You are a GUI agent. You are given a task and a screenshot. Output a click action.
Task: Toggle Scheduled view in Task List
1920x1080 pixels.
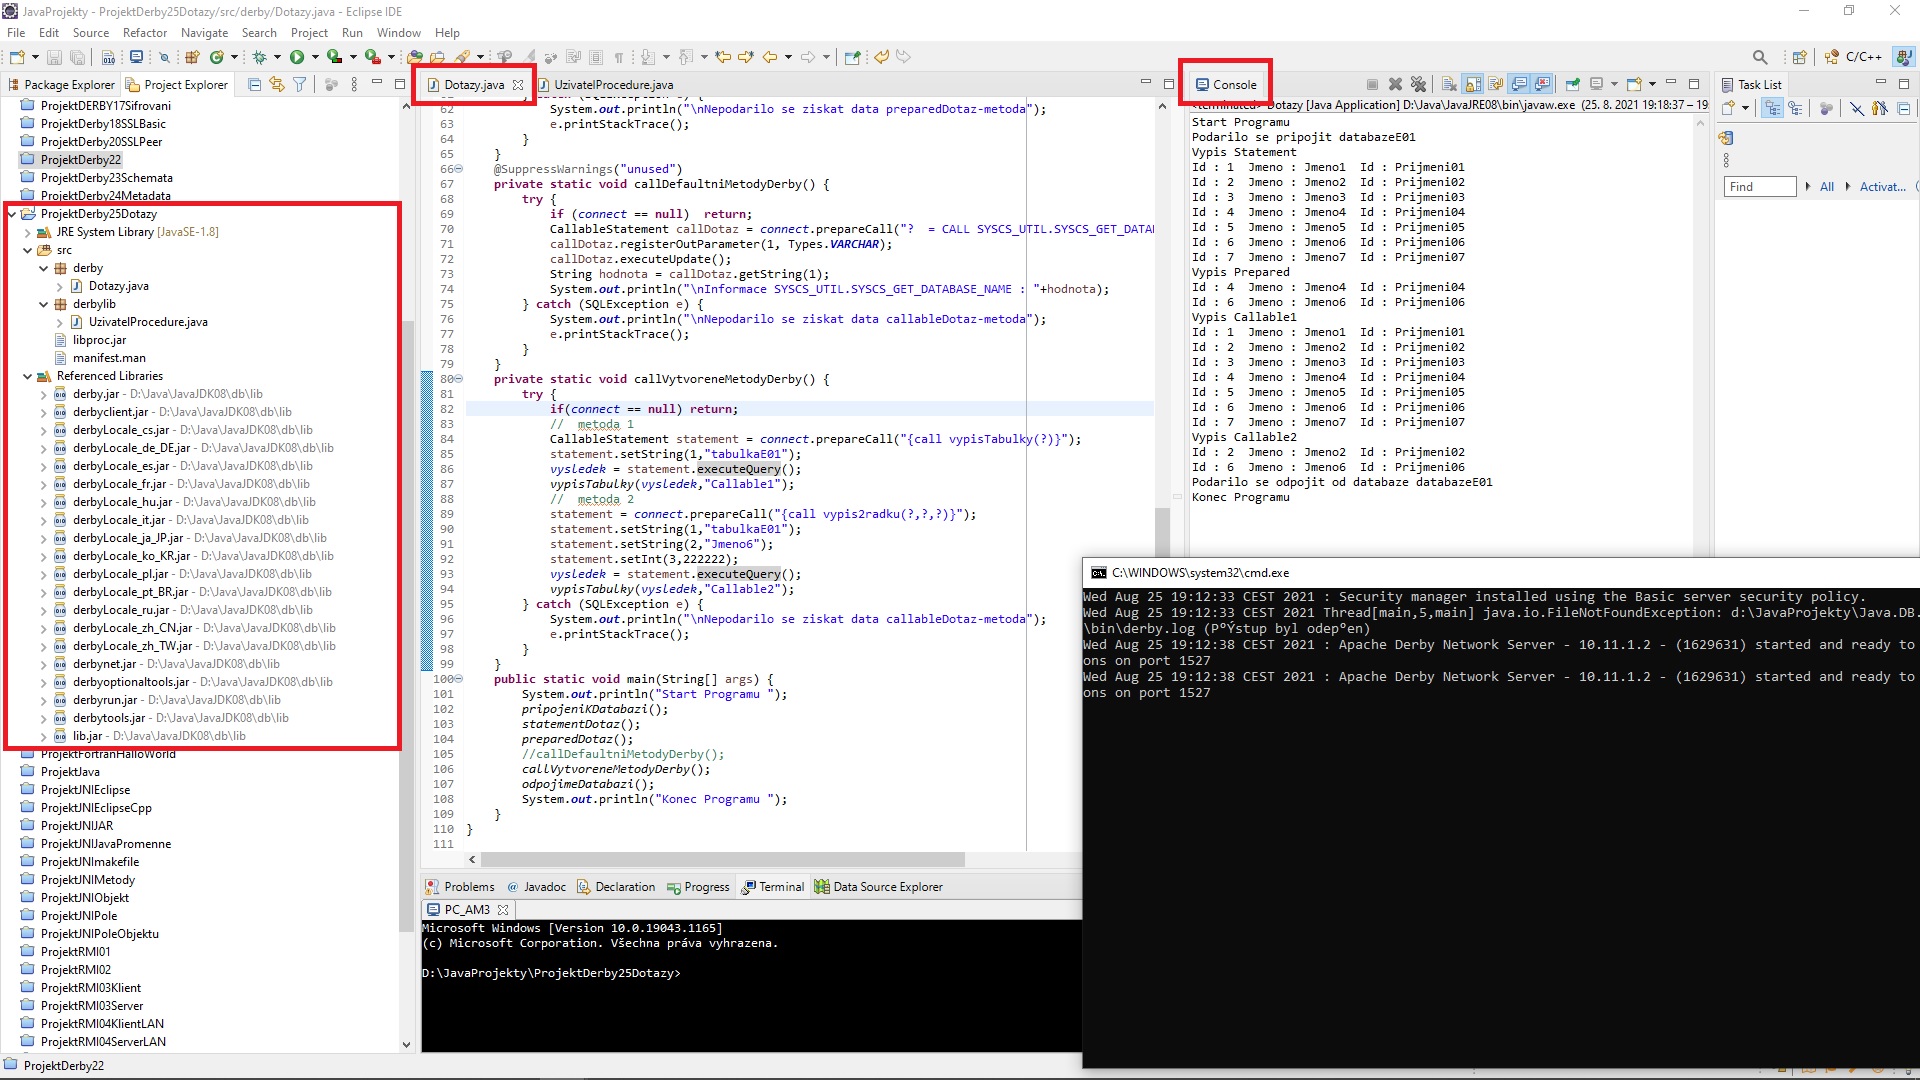[1795, 108]
